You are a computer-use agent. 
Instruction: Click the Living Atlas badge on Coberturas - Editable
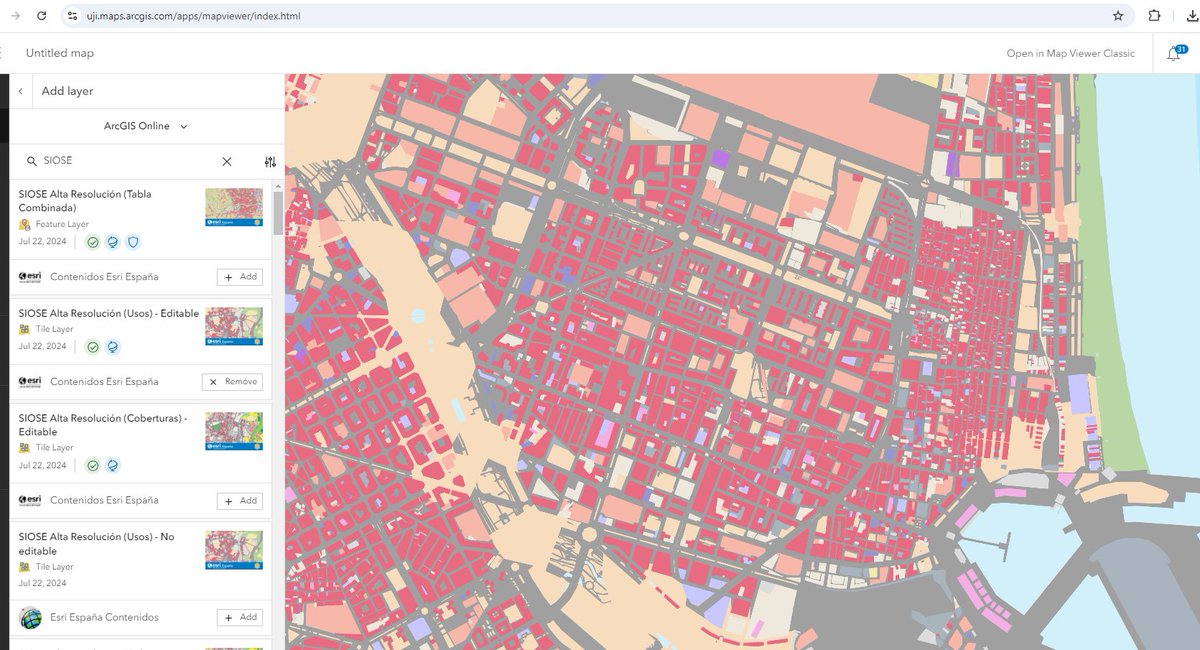click(113, 465)
